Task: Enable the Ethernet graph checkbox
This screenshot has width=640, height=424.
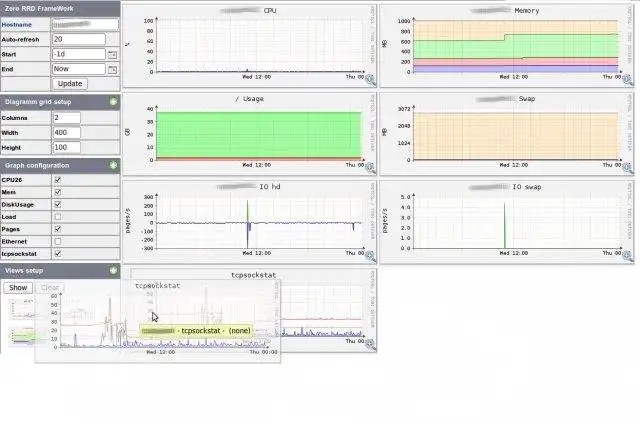Action: click(x=58, y=242)
